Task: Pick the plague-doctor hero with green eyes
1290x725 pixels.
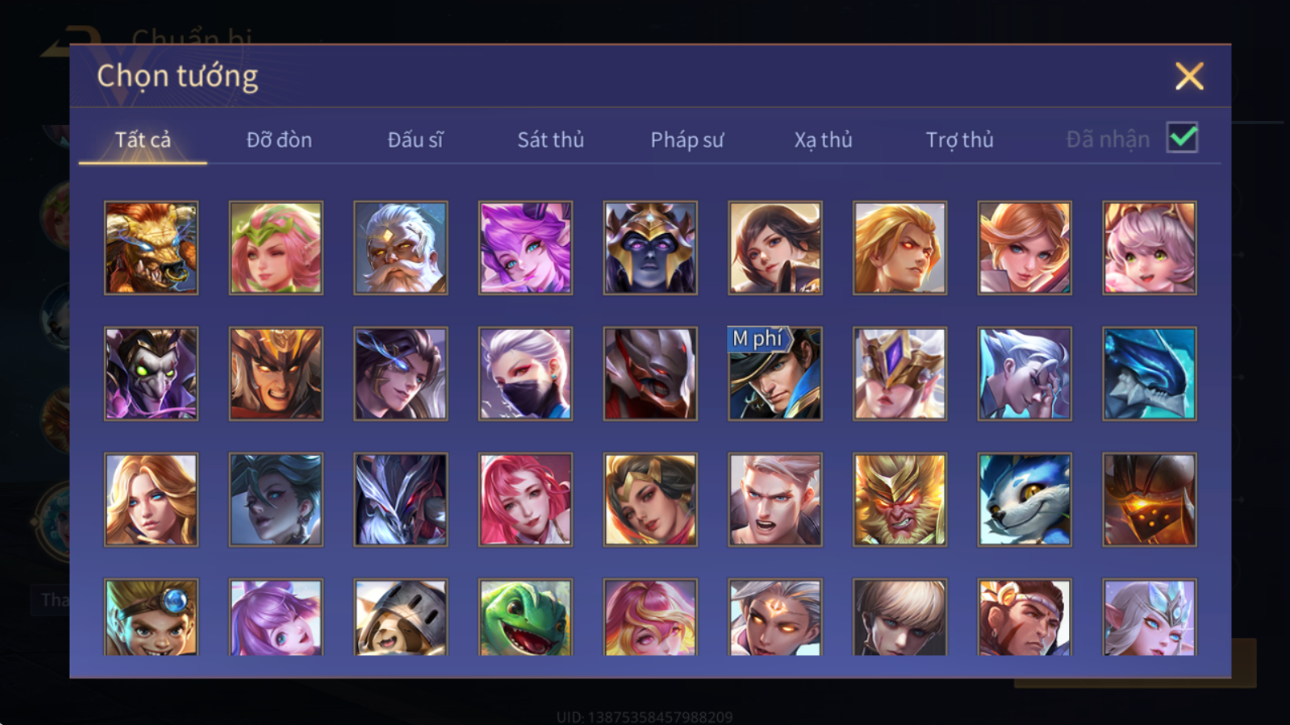Action: [x=151, y=374]
